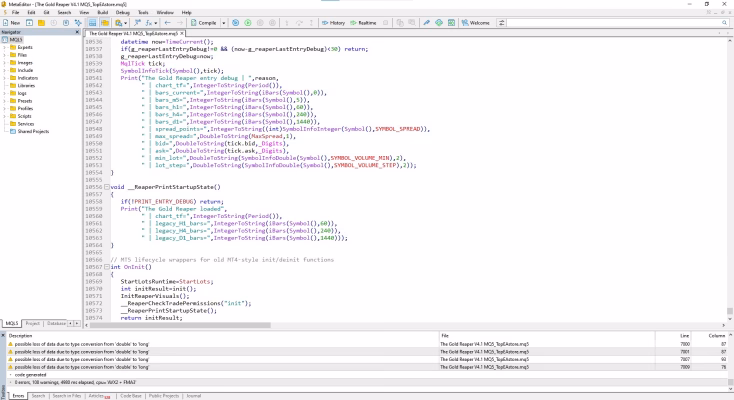
Task: Switch to Database tab in Navigator
Action: coord(56,323)
